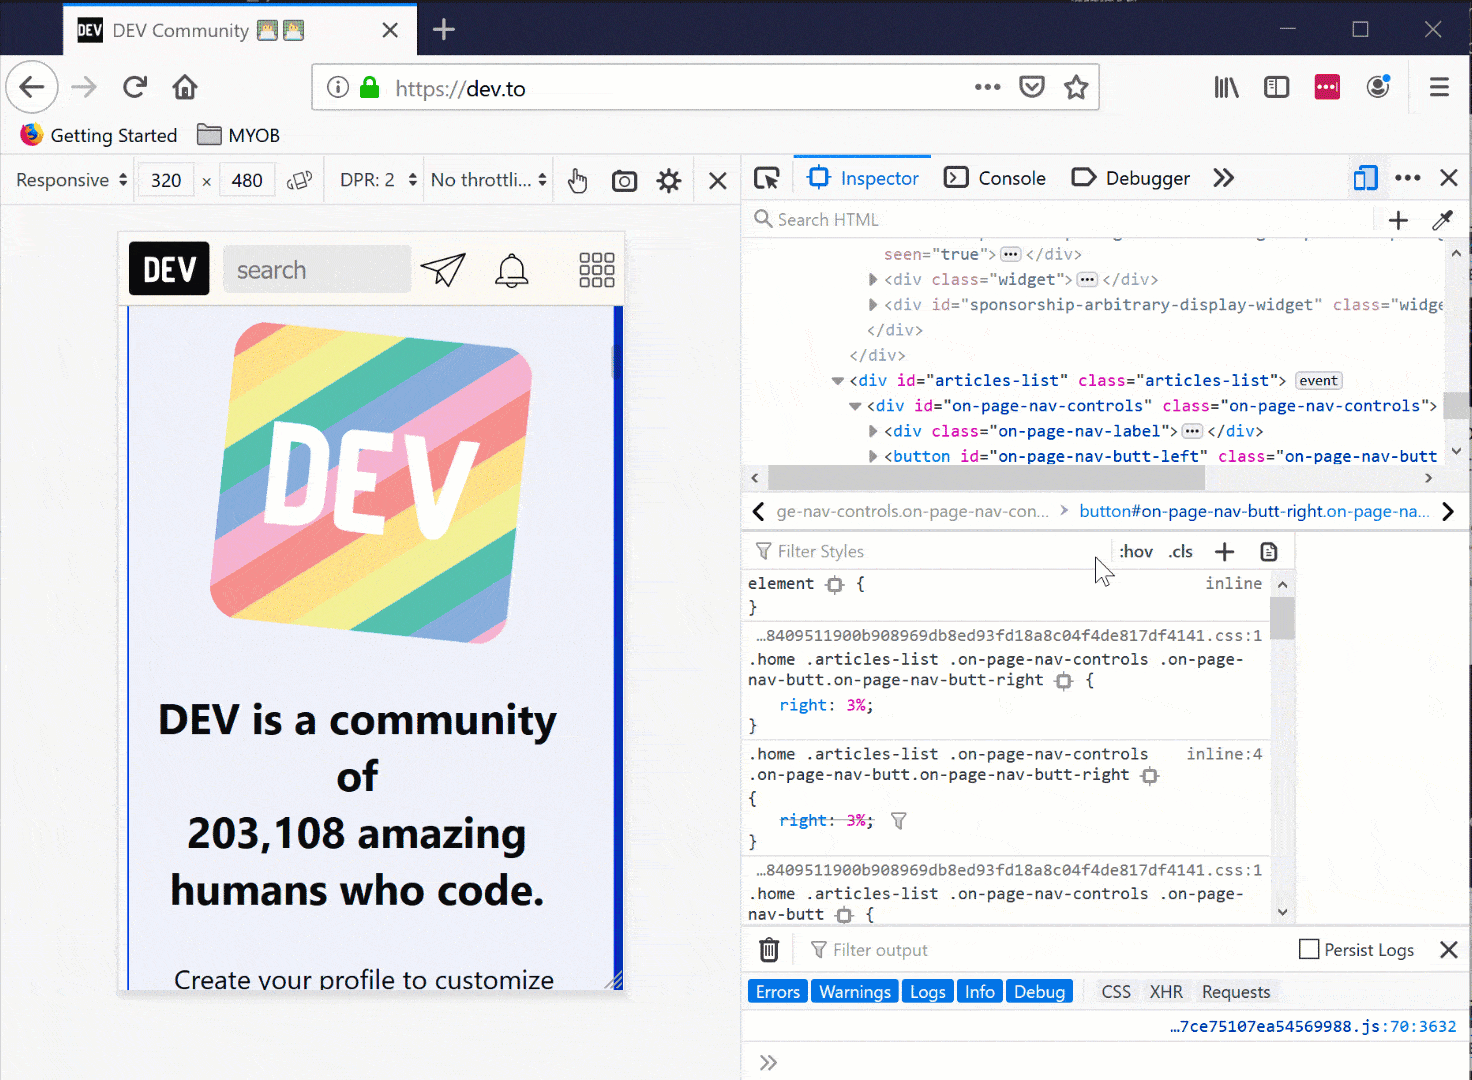Open the Responsive device dropdown
Screen dimensions: 1472x1080
pos(71,180)
